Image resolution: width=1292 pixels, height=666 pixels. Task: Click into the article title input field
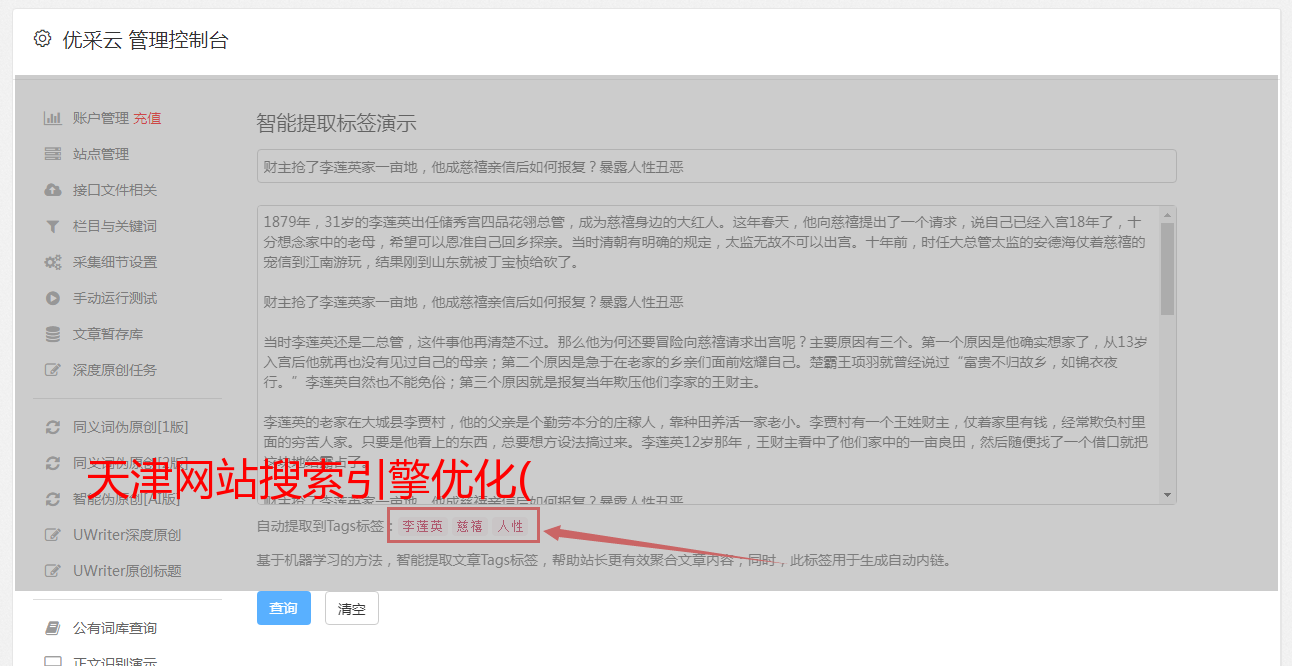(x=716, y=166)
